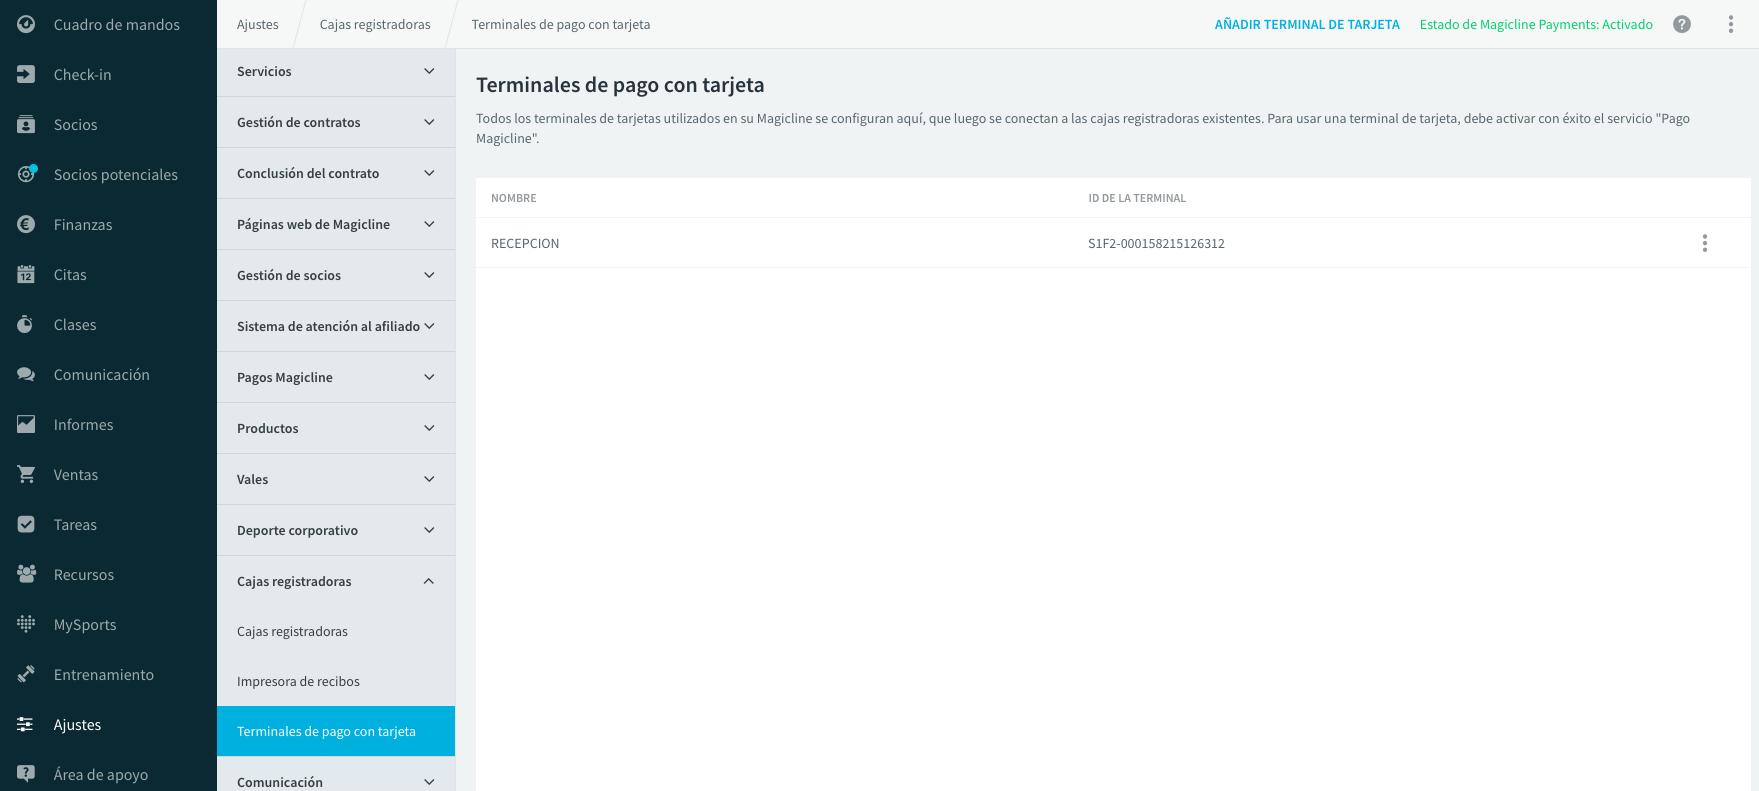Open the MySports dotted icon
The width and height of the screenshot is (1759, 791).
tap(26, 624)
